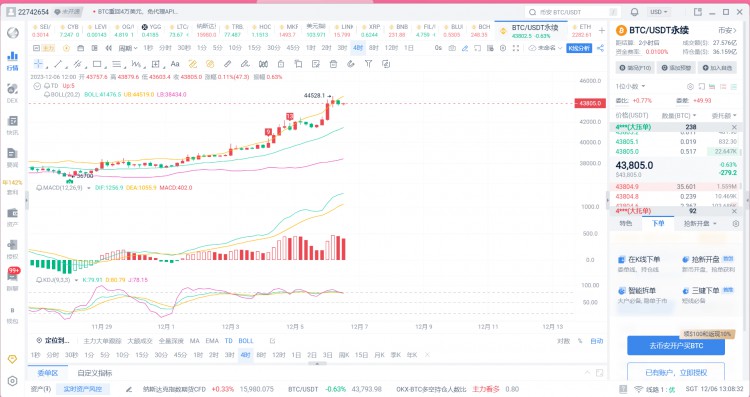Click the 去币安开户买BTC button
Image resolution: width=750 pixels, height=397 pixels.
coord(676,345)
